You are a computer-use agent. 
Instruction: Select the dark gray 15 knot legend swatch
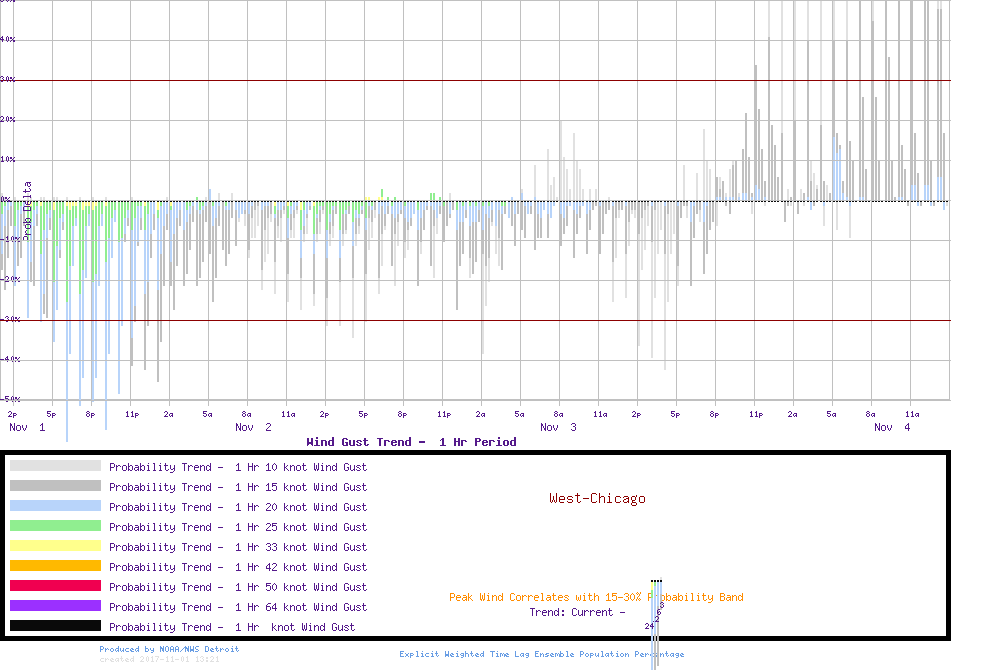tap(55, 486)
